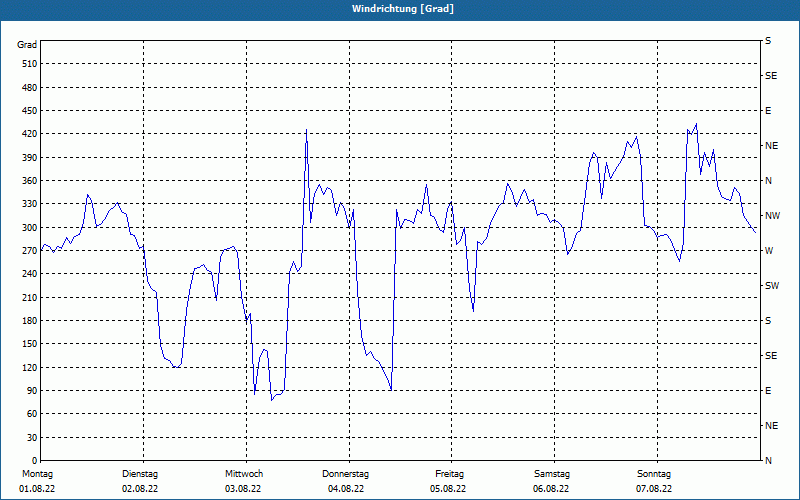Select the date 03.08.22

pyautogui.click(x=243, y=489)
